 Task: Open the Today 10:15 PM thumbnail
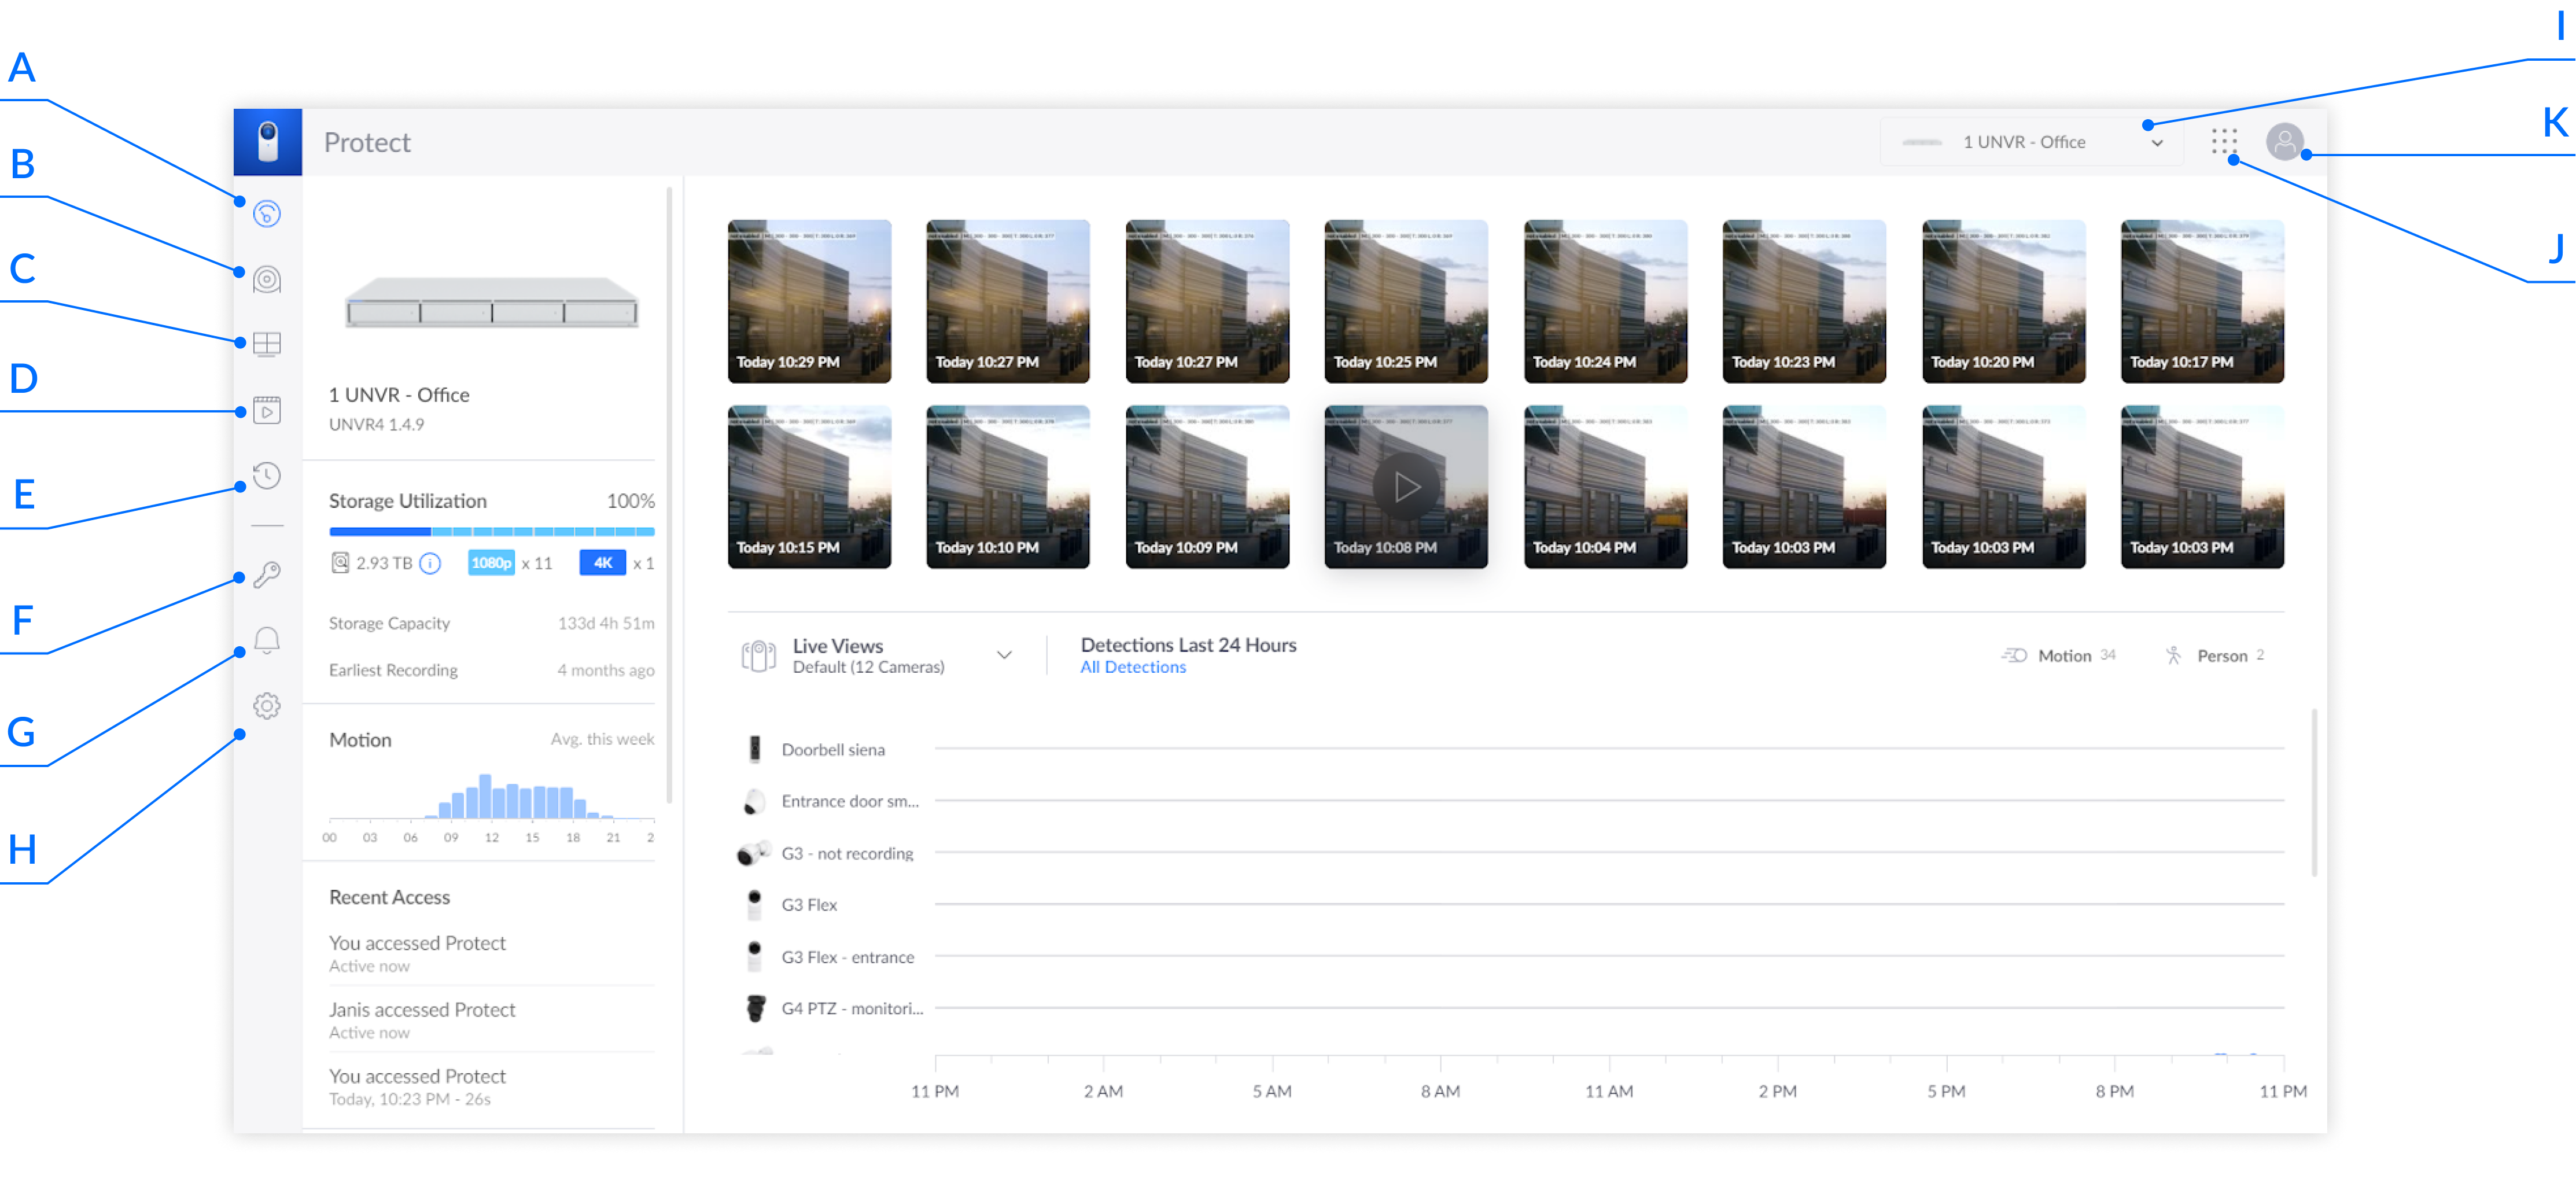[809, 487]
